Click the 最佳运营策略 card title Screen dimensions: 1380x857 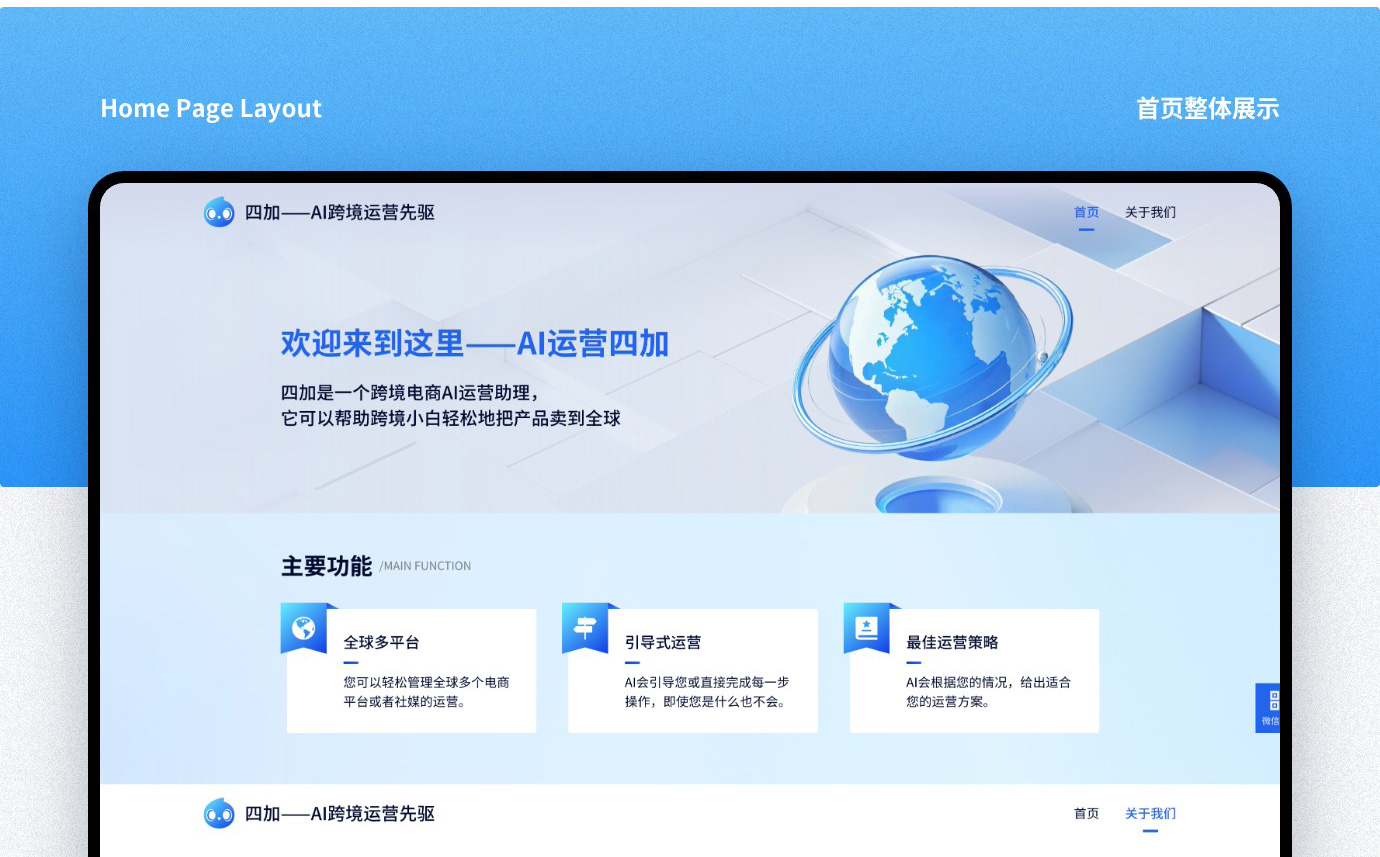coord(952,642)
